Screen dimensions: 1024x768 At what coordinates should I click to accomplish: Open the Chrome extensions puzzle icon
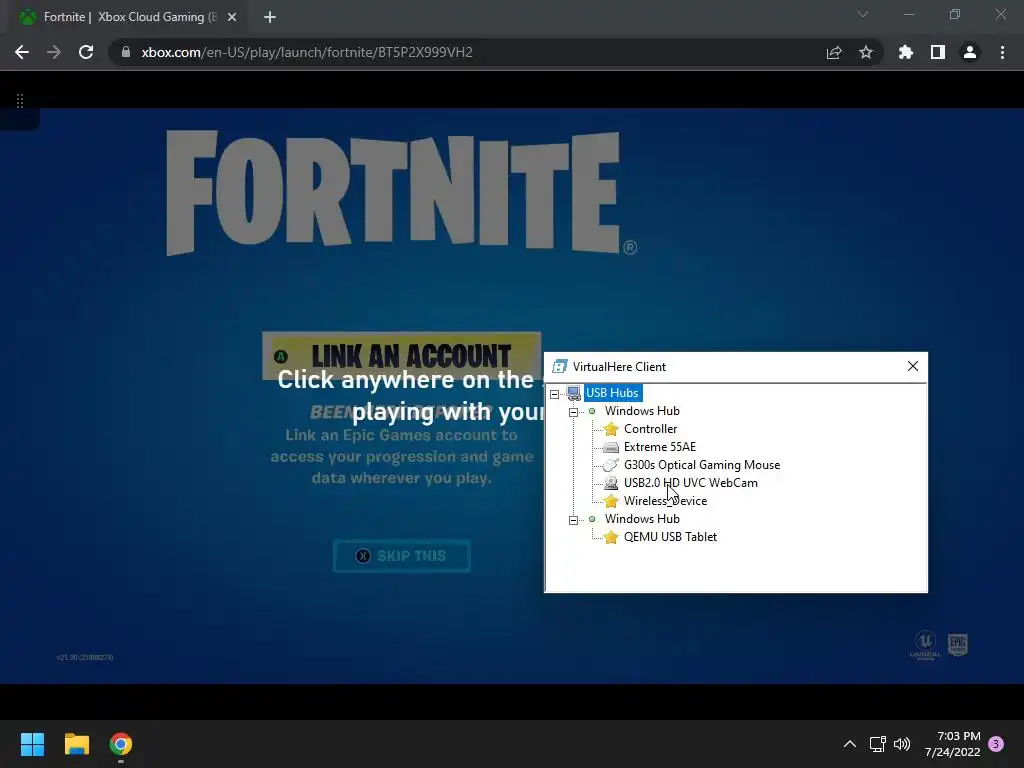click(x=905, y=52)
